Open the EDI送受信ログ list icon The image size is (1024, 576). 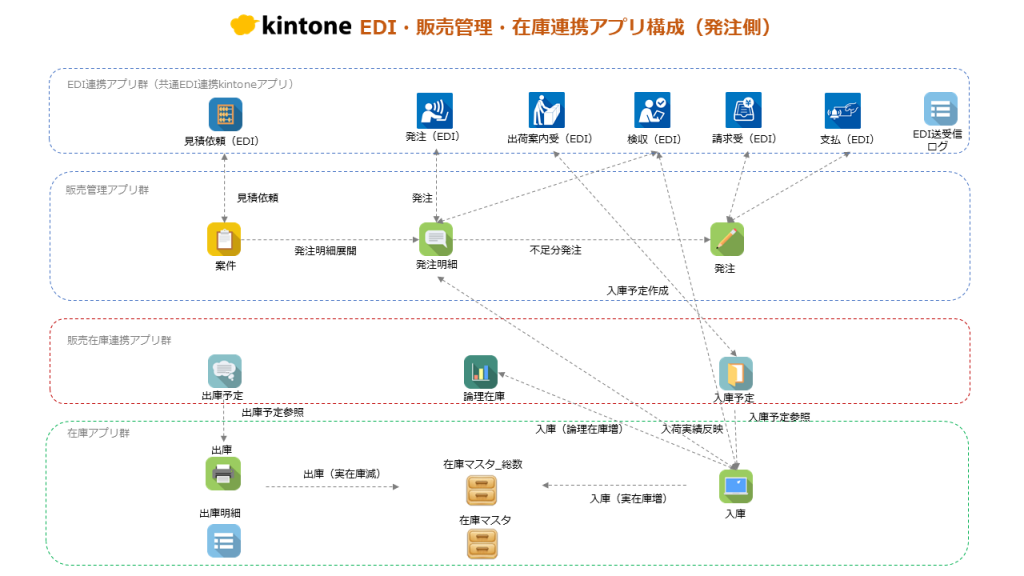(x=940, y=109)
